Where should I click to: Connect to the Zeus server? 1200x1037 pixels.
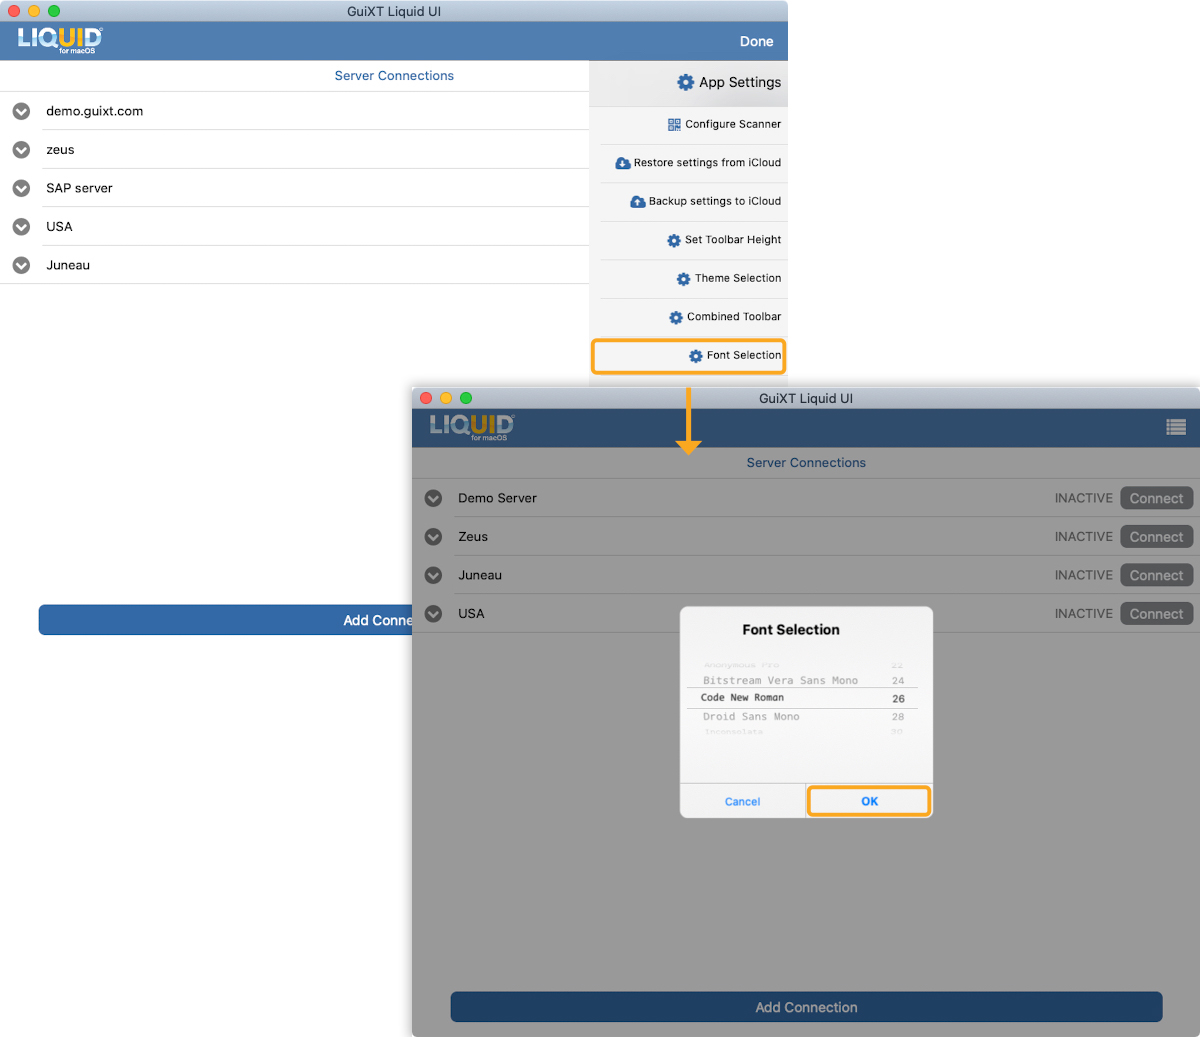click(x=1156, y=537)
